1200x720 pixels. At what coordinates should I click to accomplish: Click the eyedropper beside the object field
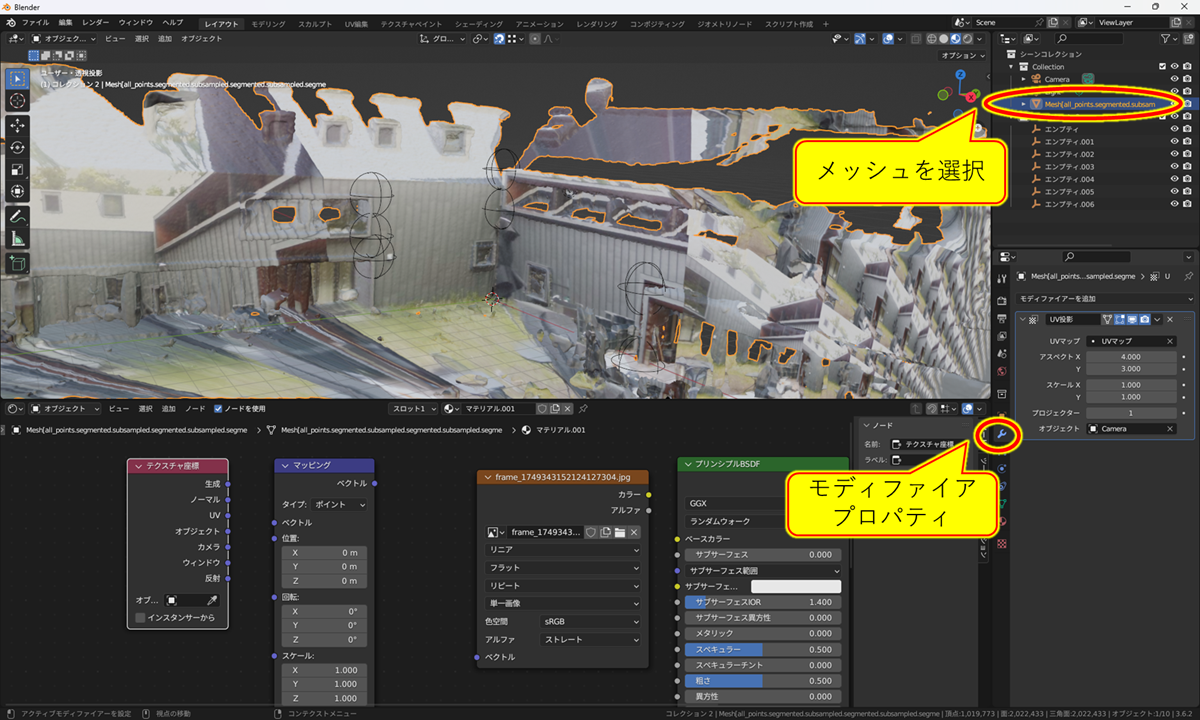tap(212, 600)
